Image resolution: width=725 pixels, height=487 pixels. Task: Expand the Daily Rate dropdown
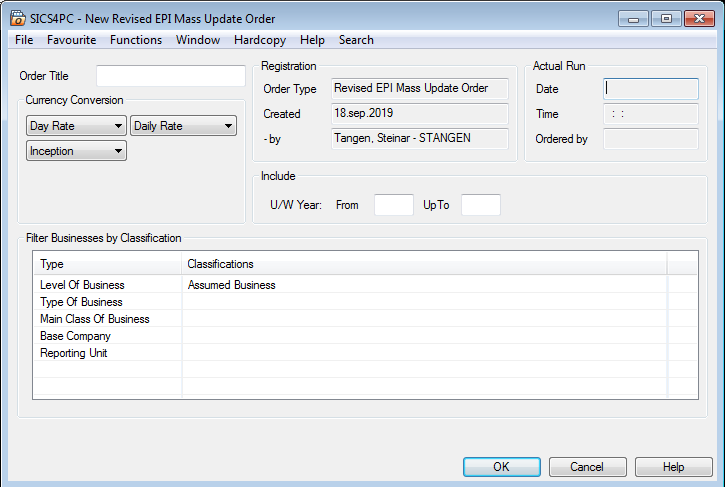[x=183, y=126]
